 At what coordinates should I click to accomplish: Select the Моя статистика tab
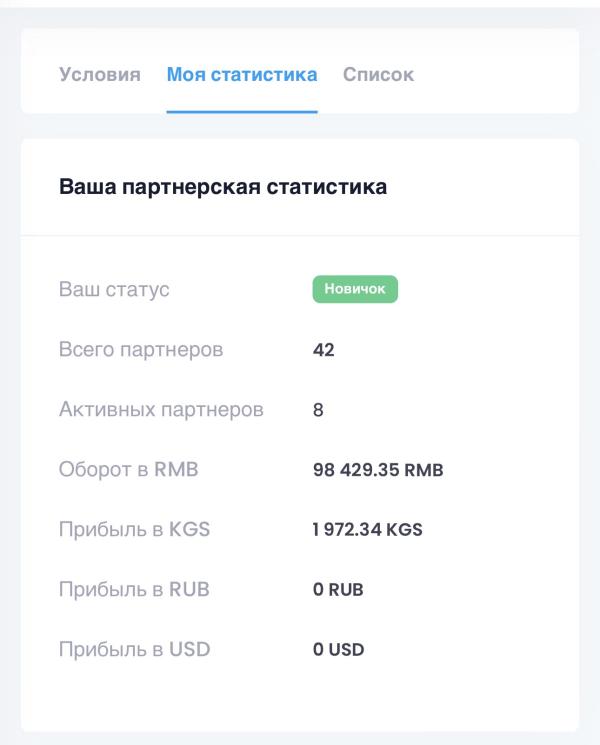point(242,75)
